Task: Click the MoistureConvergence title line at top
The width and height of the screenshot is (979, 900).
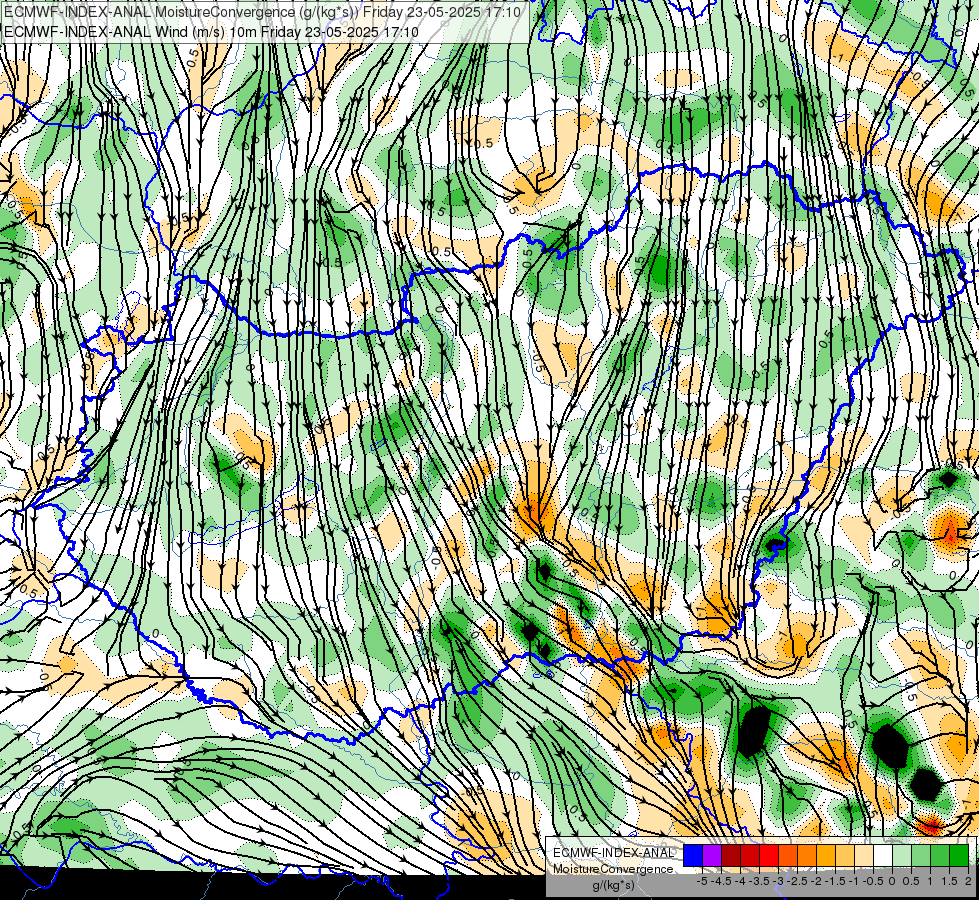Action: point(262,12)
